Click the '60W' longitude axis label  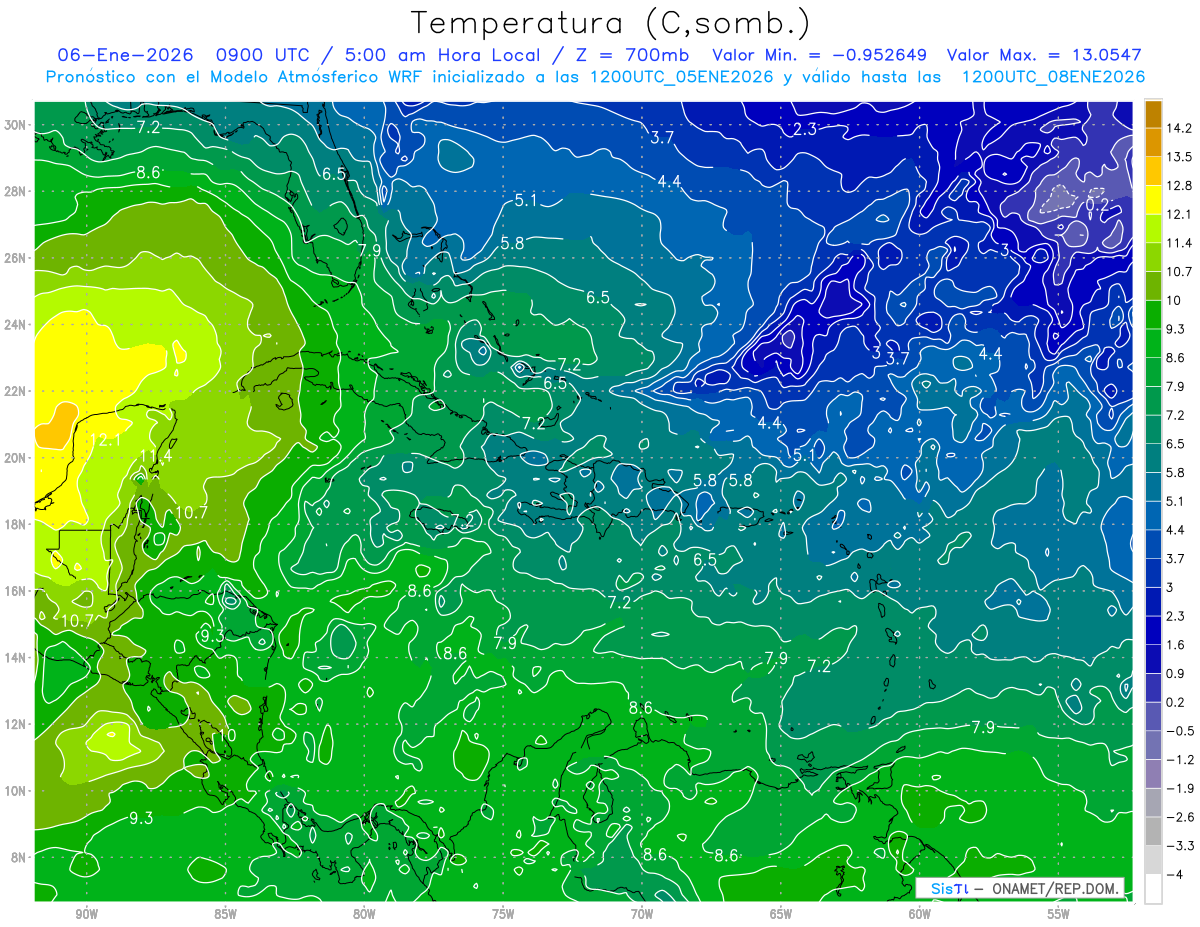[x=920, y=914]
